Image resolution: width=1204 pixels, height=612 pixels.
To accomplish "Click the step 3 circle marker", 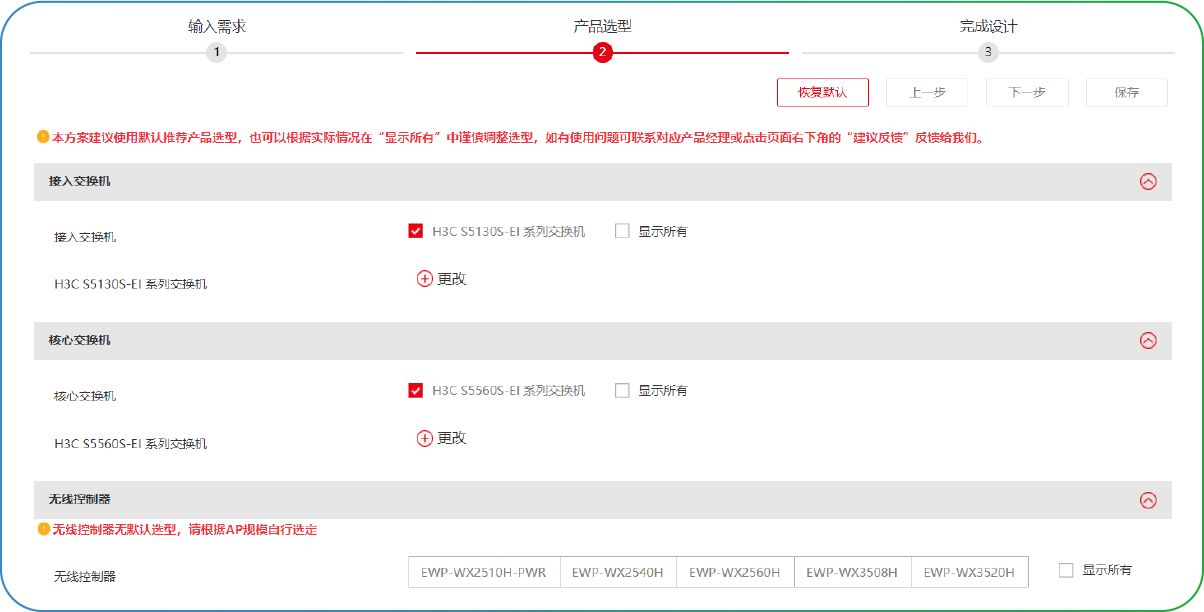I will 988,53.
